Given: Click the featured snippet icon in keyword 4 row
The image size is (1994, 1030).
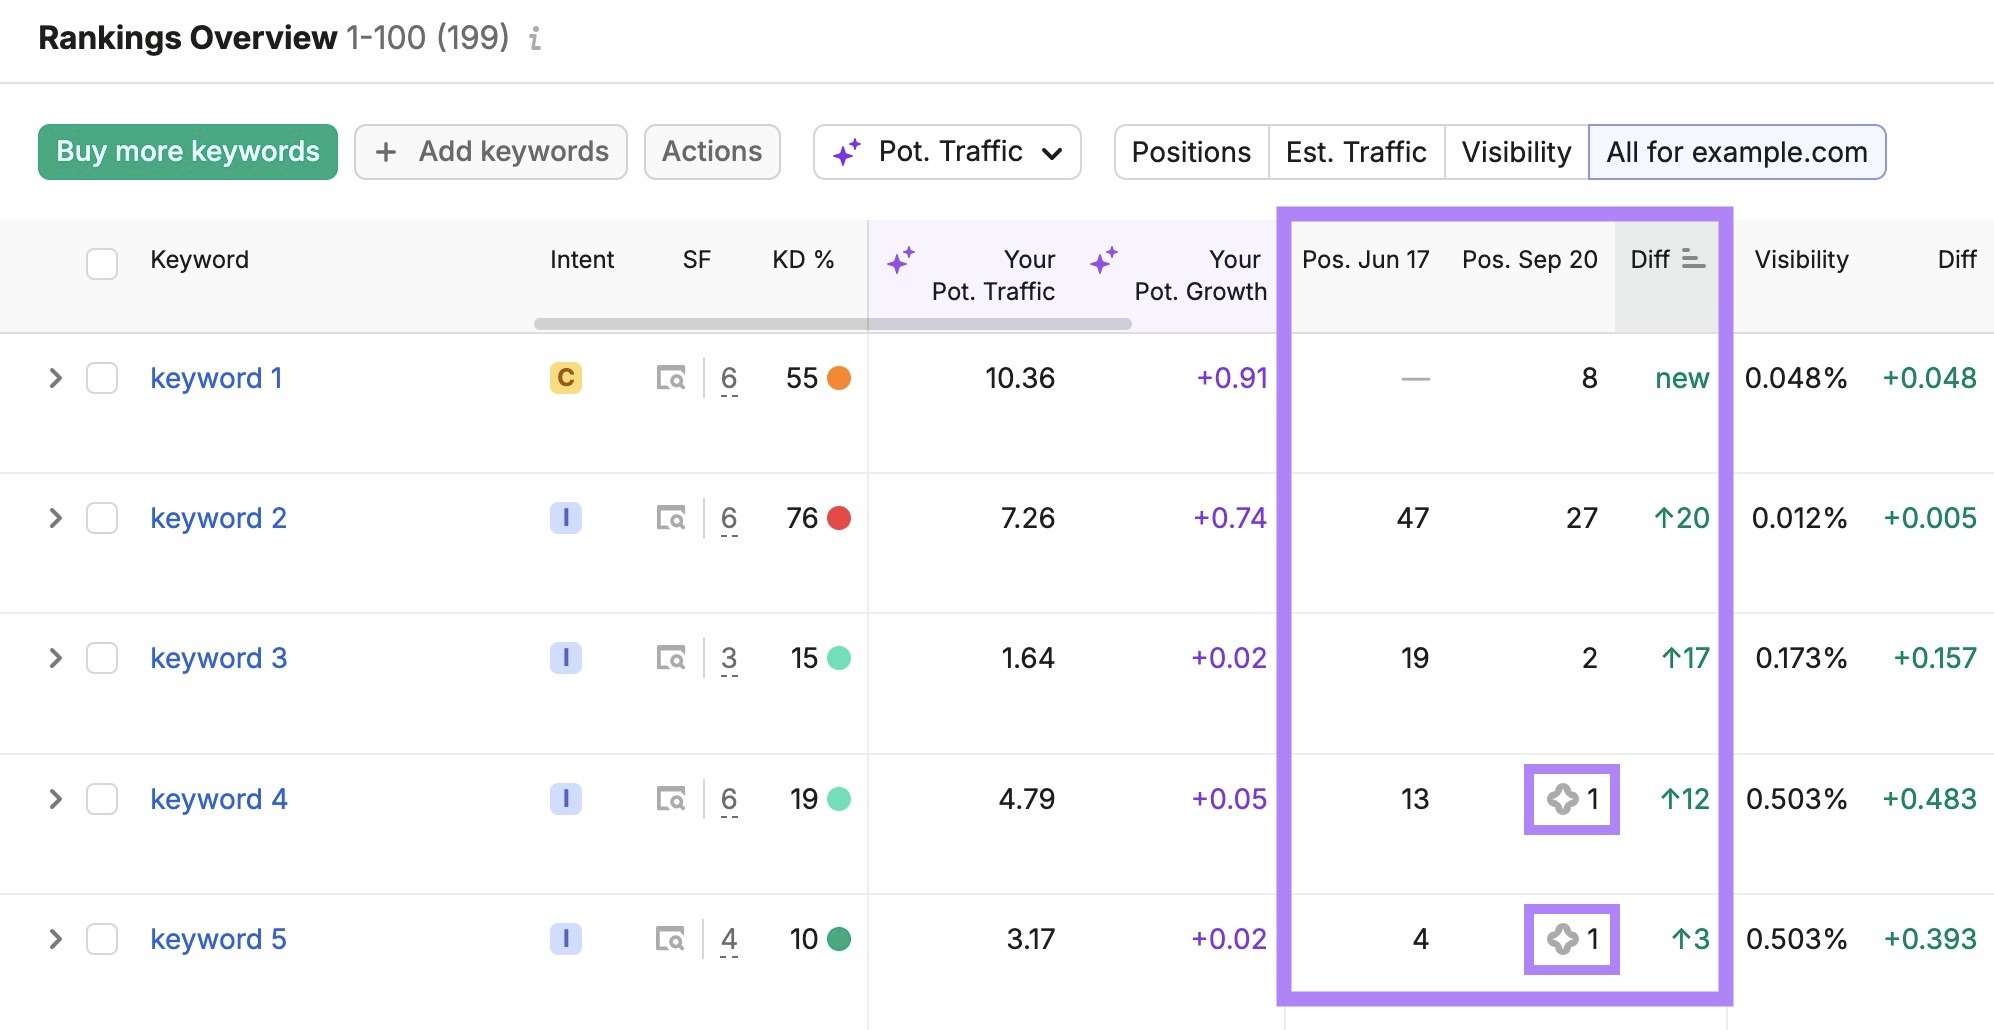Looking at the screenshot, I should [1562, 799].
